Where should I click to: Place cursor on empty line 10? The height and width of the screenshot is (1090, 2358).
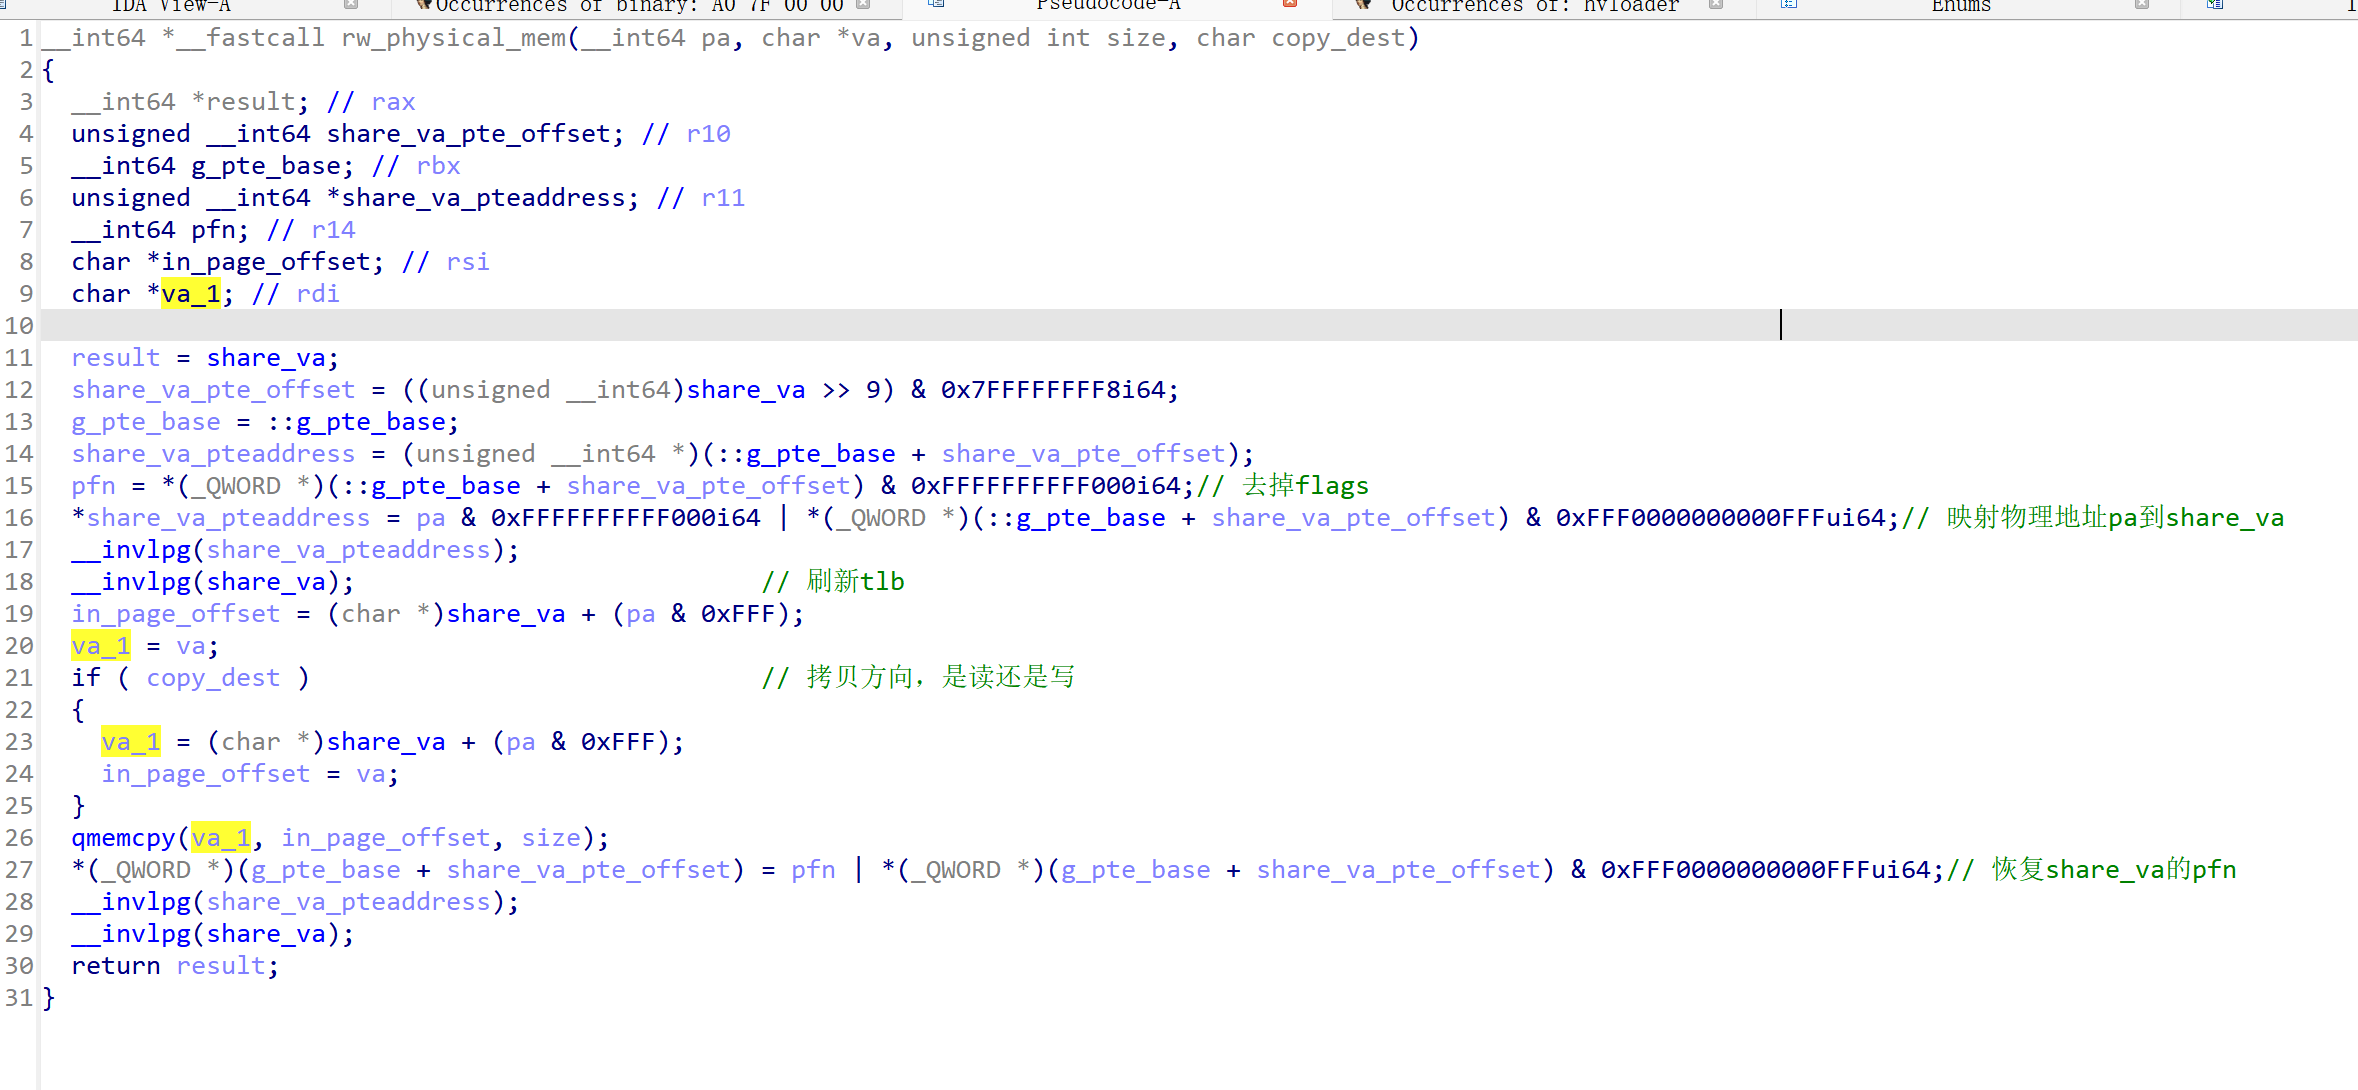click(x=1198, y=325)
